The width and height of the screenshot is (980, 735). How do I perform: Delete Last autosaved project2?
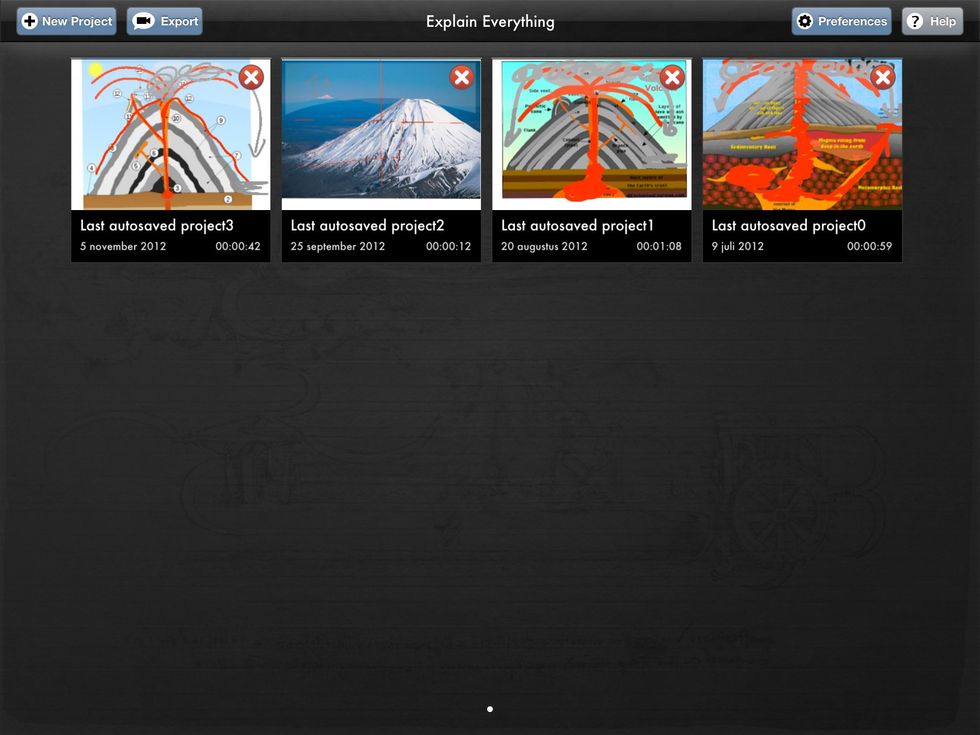462,78
